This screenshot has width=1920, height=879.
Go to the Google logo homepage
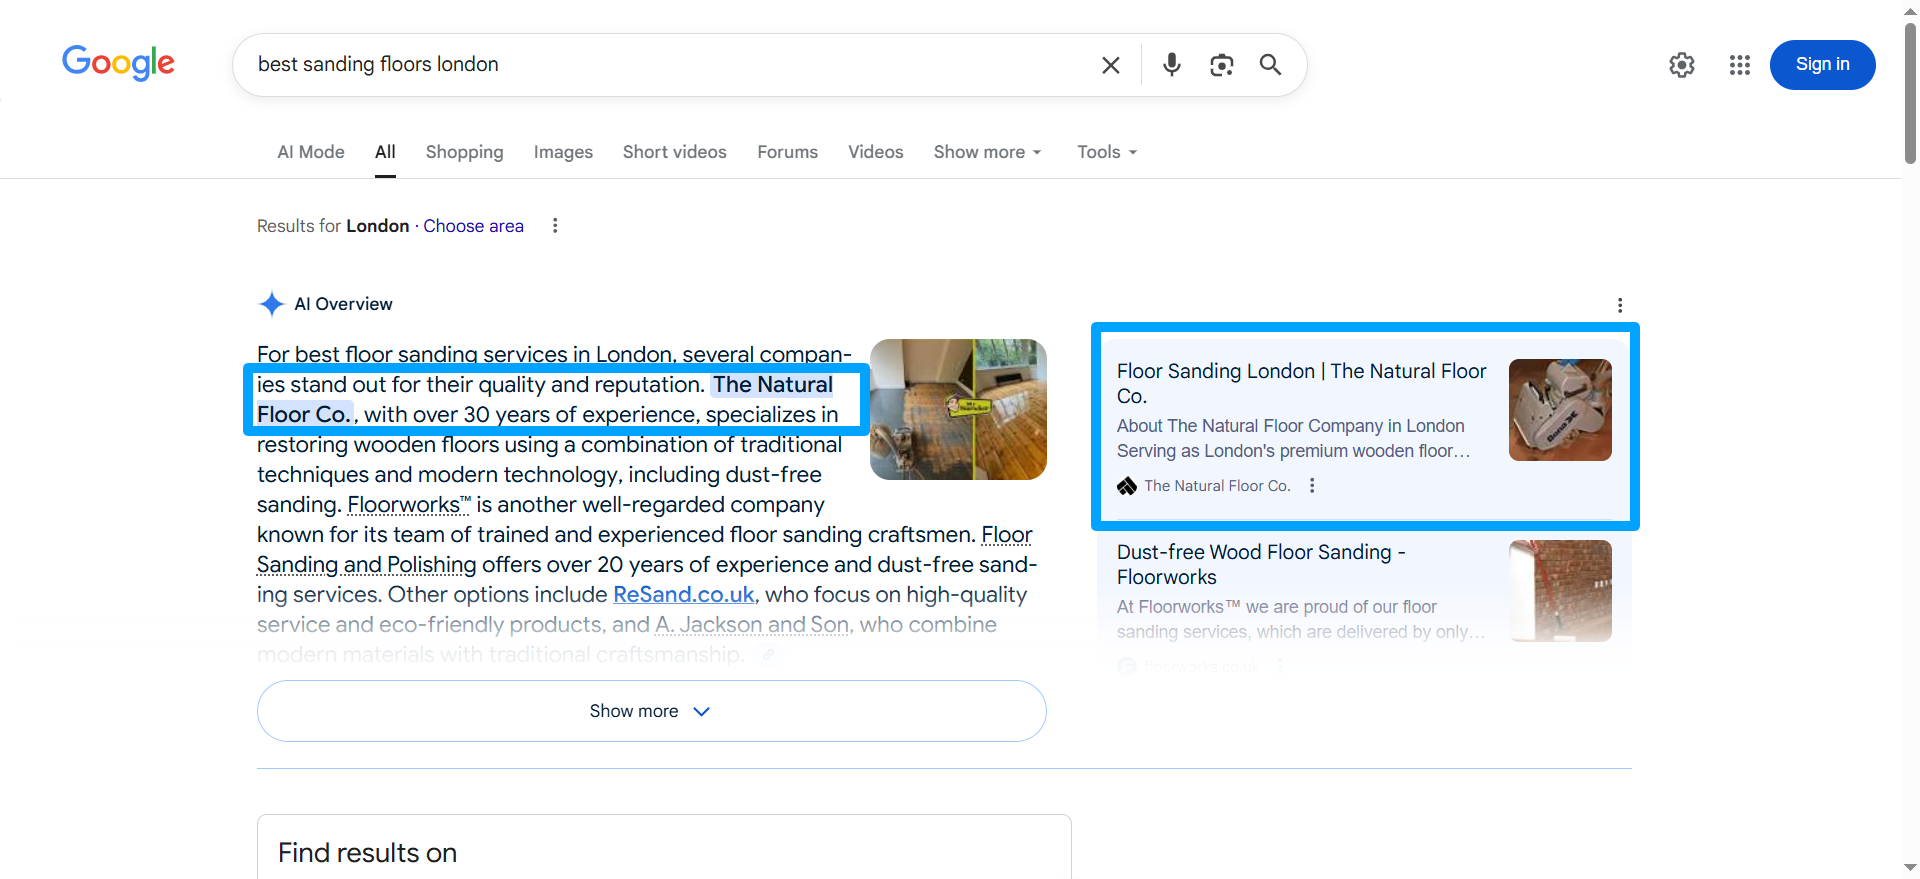(x=118, y=63)
